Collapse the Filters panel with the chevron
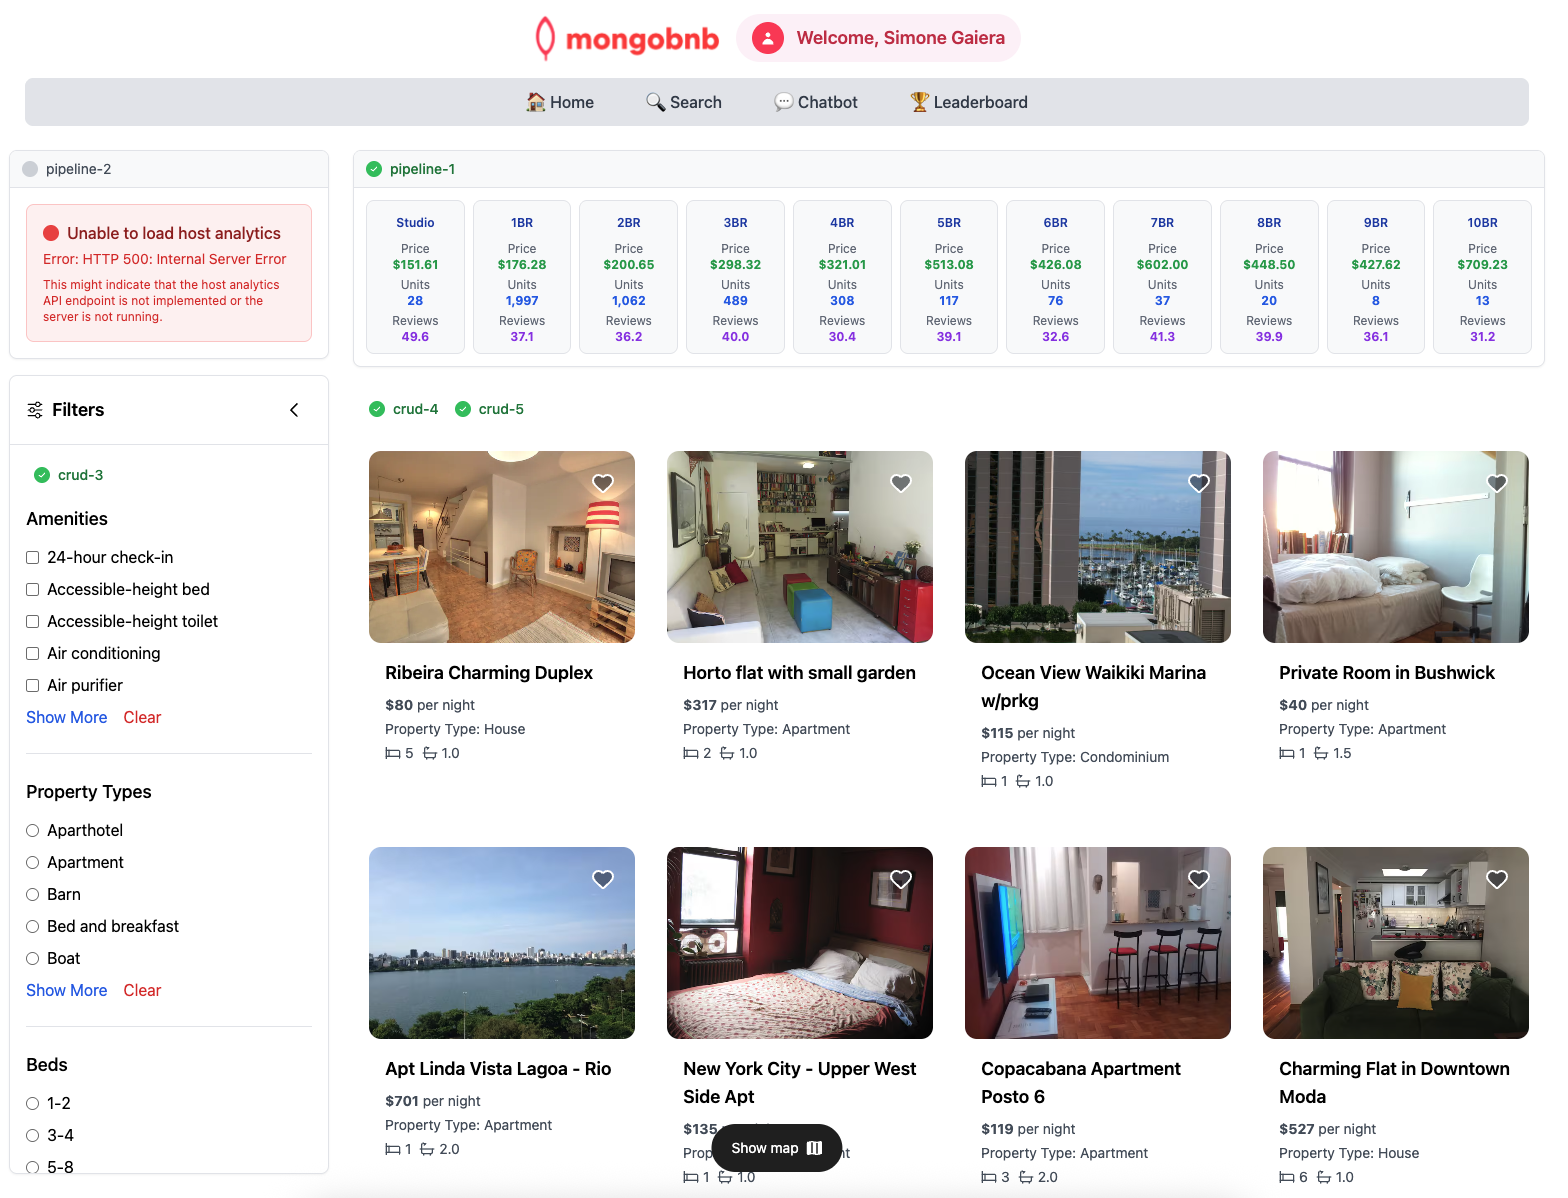The image size is (1568, 1198). [x=294, y=410]
